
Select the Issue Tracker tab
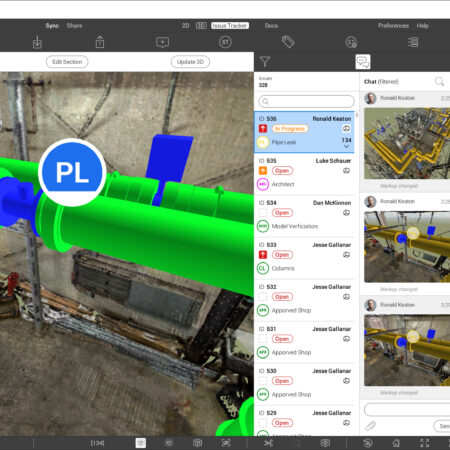230,26
